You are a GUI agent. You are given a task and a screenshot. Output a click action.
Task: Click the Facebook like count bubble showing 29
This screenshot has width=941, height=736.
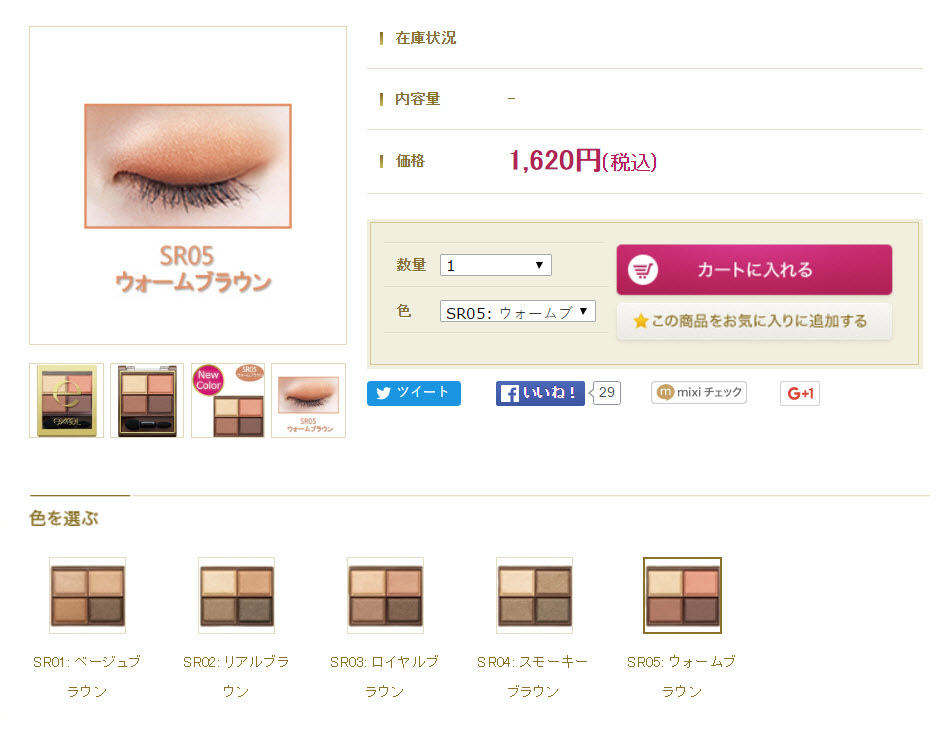coord(606,393)
